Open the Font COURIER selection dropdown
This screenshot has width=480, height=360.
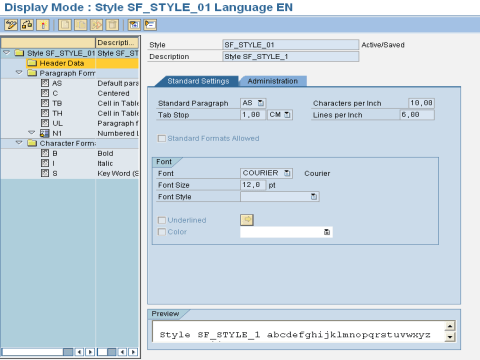(287, 173)
